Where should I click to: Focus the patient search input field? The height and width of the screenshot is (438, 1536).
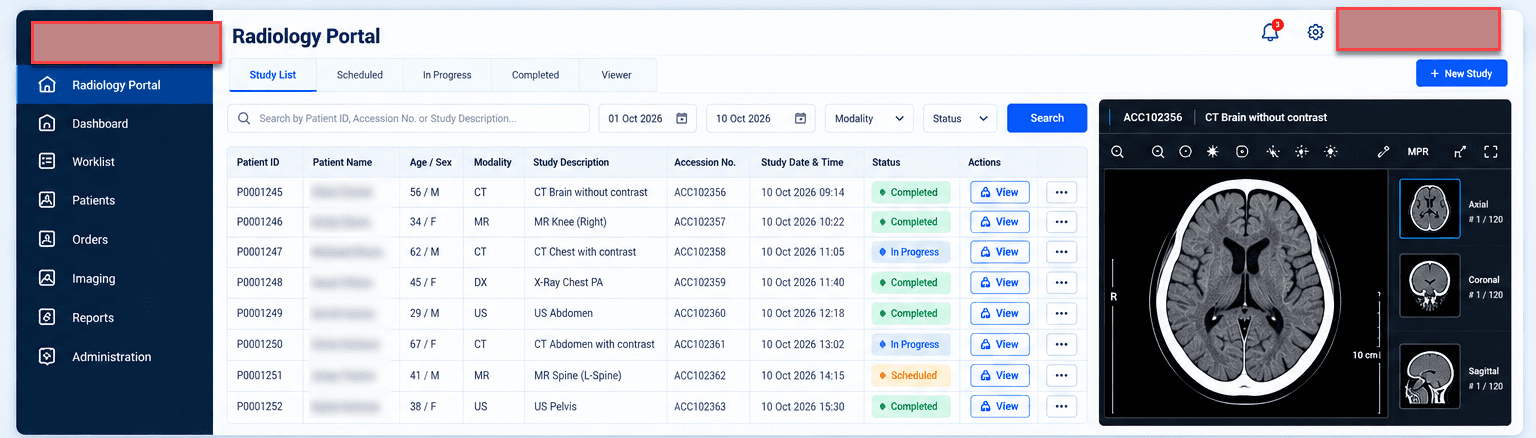point(408,118)
